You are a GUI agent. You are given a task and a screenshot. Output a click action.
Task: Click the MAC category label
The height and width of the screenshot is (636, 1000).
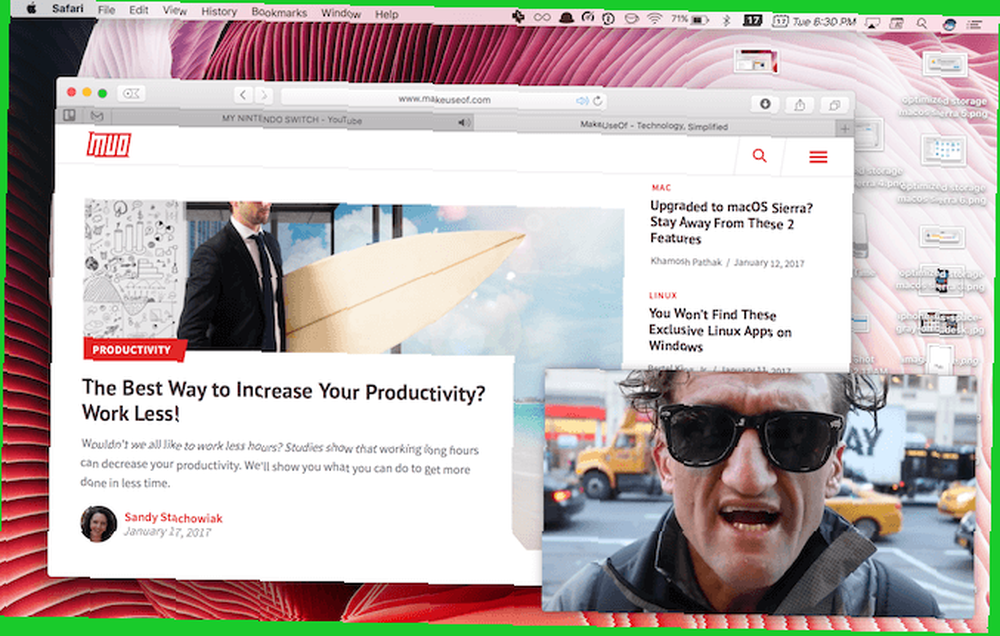click(661, 188)
